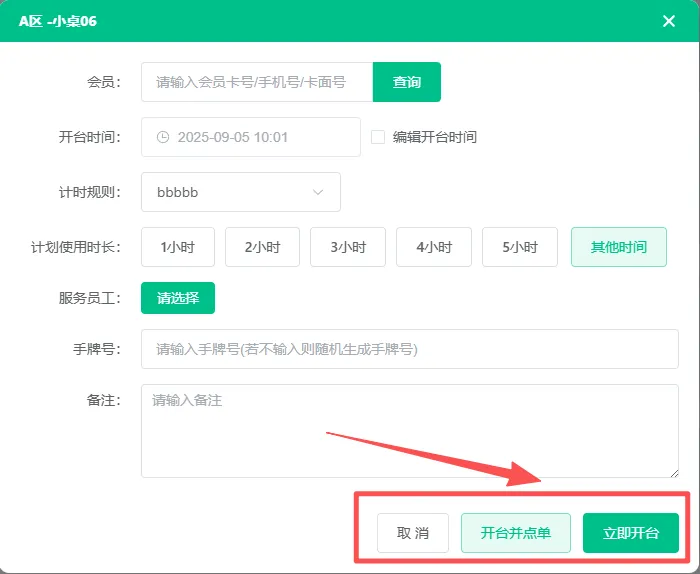
Task: Select the 其他时间 option
Action: pos(618,247)
